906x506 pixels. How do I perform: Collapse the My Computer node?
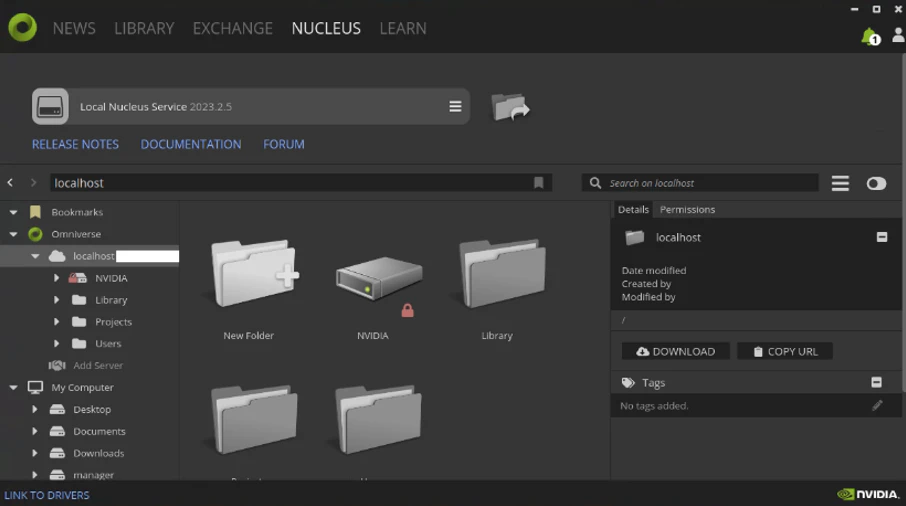point(13,388)
